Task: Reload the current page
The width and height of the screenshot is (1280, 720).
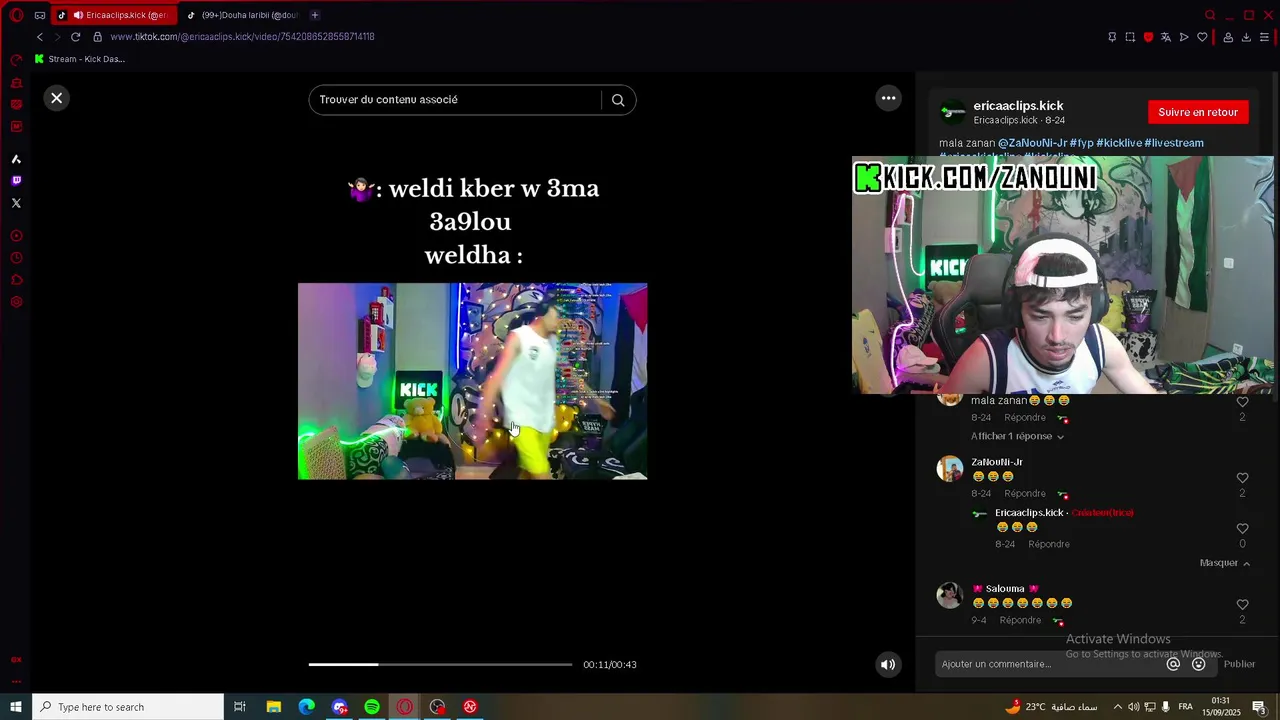Action: click(75, 37)
